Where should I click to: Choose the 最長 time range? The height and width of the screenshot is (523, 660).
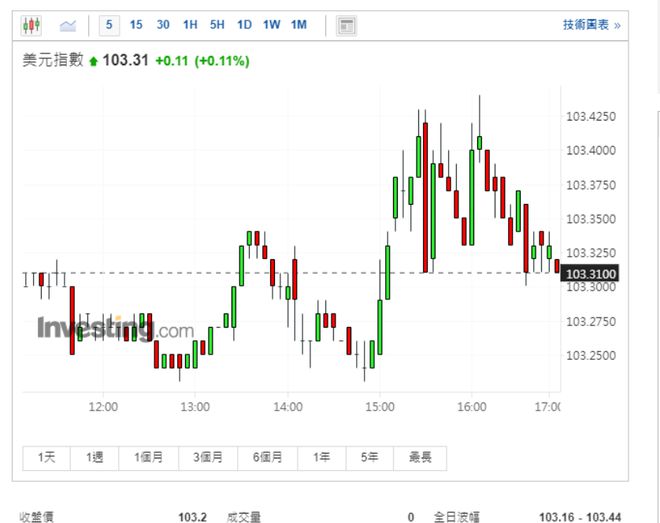(x=420, y=458)
